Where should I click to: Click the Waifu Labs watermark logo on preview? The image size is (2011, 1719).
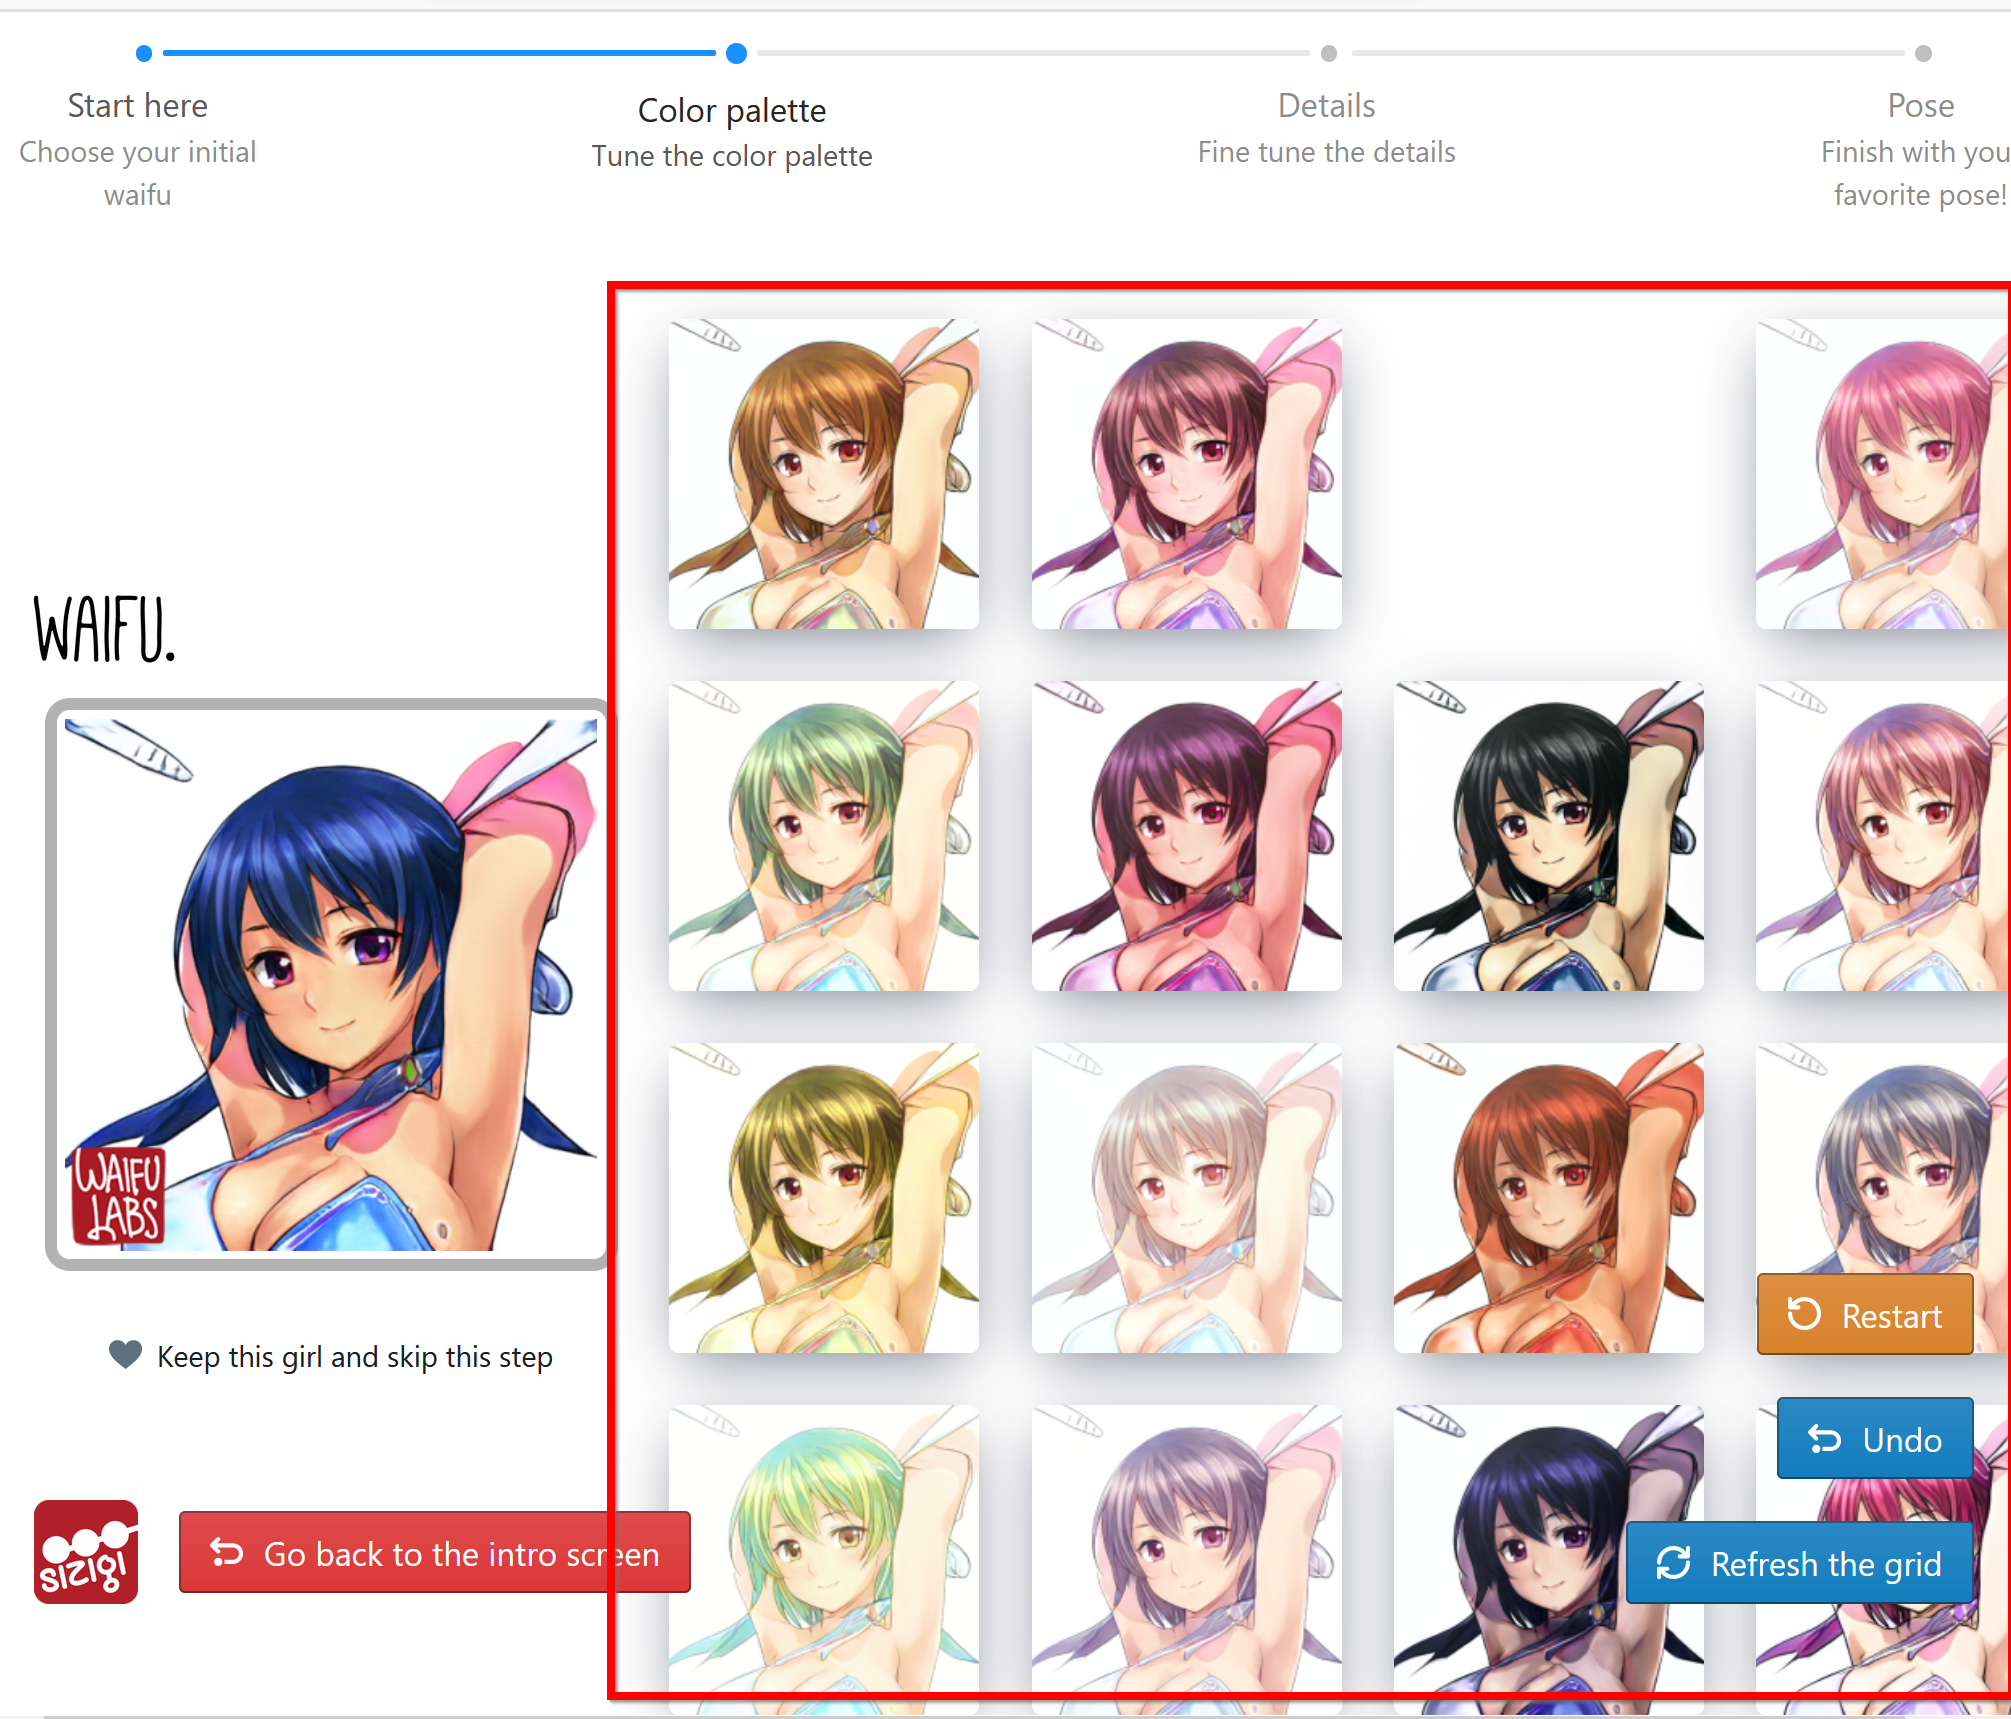coord(118,1194)
